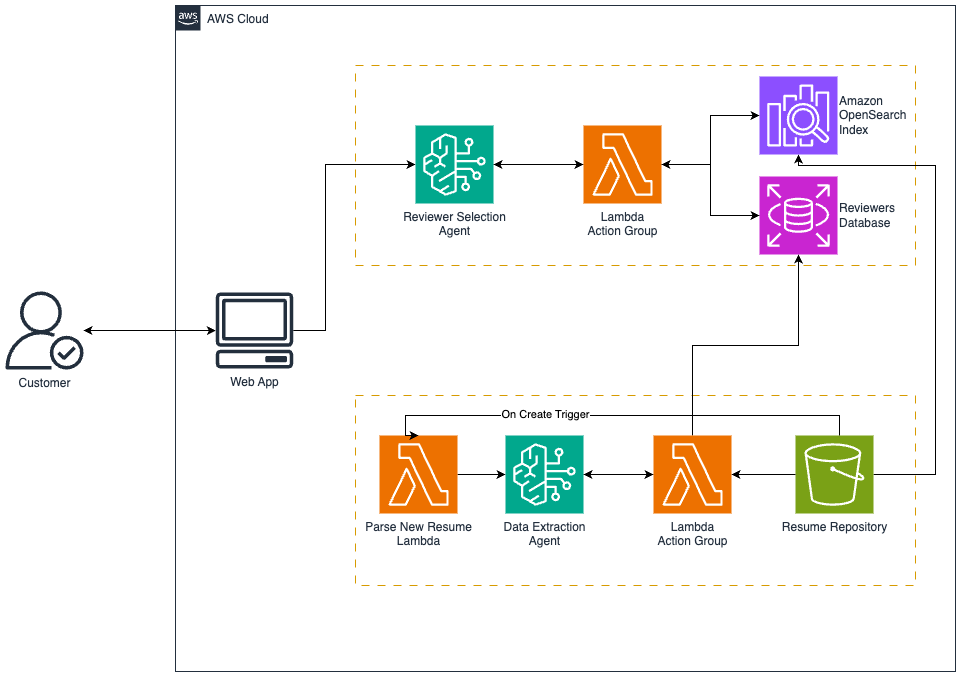Select the Resume Repository bucket icon
Screen dimensions: 961x677
pos(834,474)
